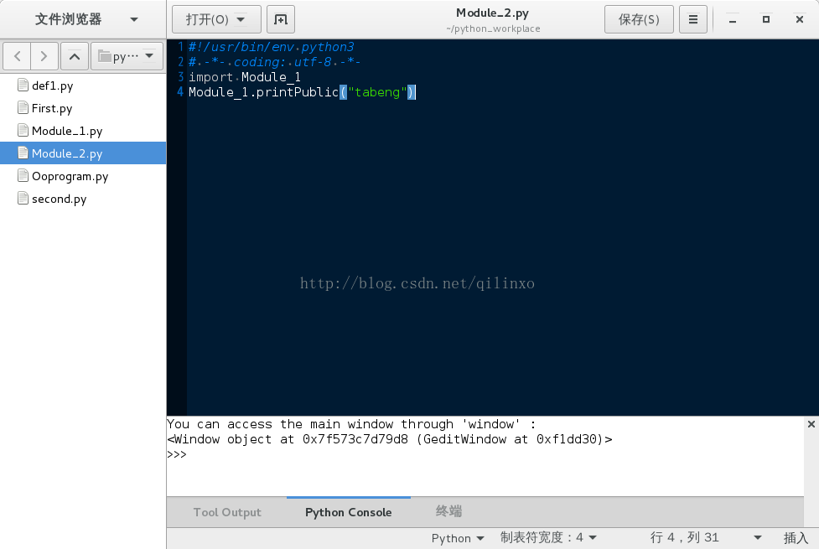The width and height of the screenshot is (819, 549).
Task: Click the def1.py file icon
Action: pos(23,85)
